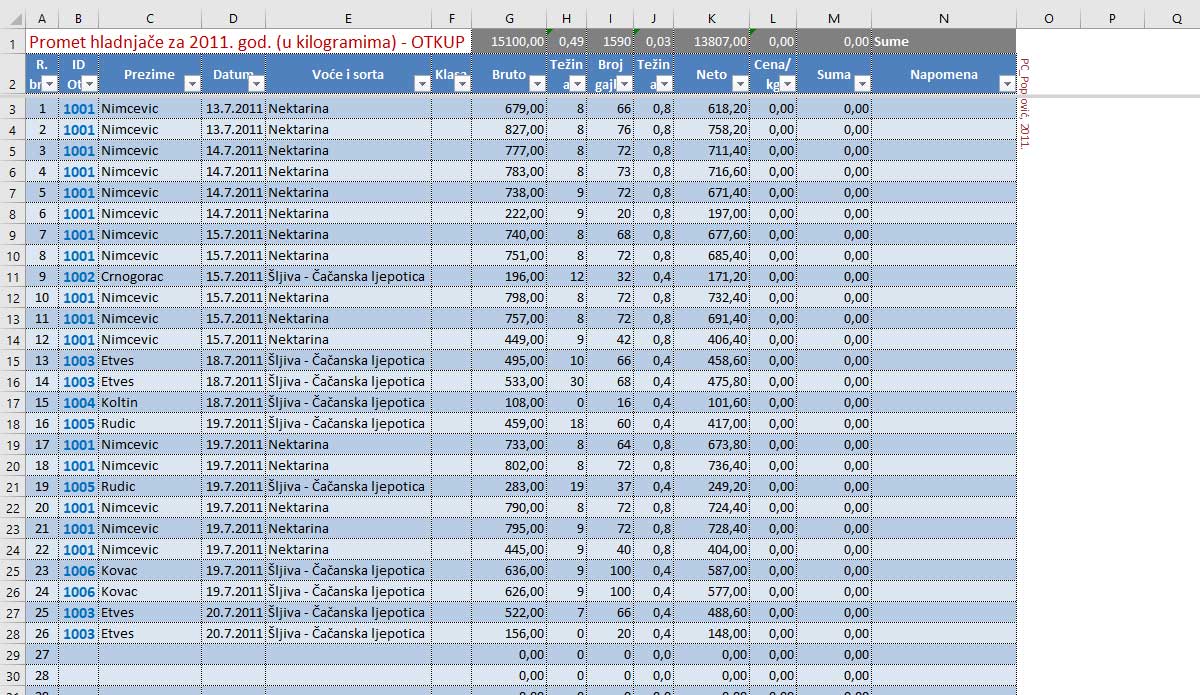Viewport: 1200px width, 695px height.
Task: Click ID 1004 in the Koltin row
Action: (79, 402)
